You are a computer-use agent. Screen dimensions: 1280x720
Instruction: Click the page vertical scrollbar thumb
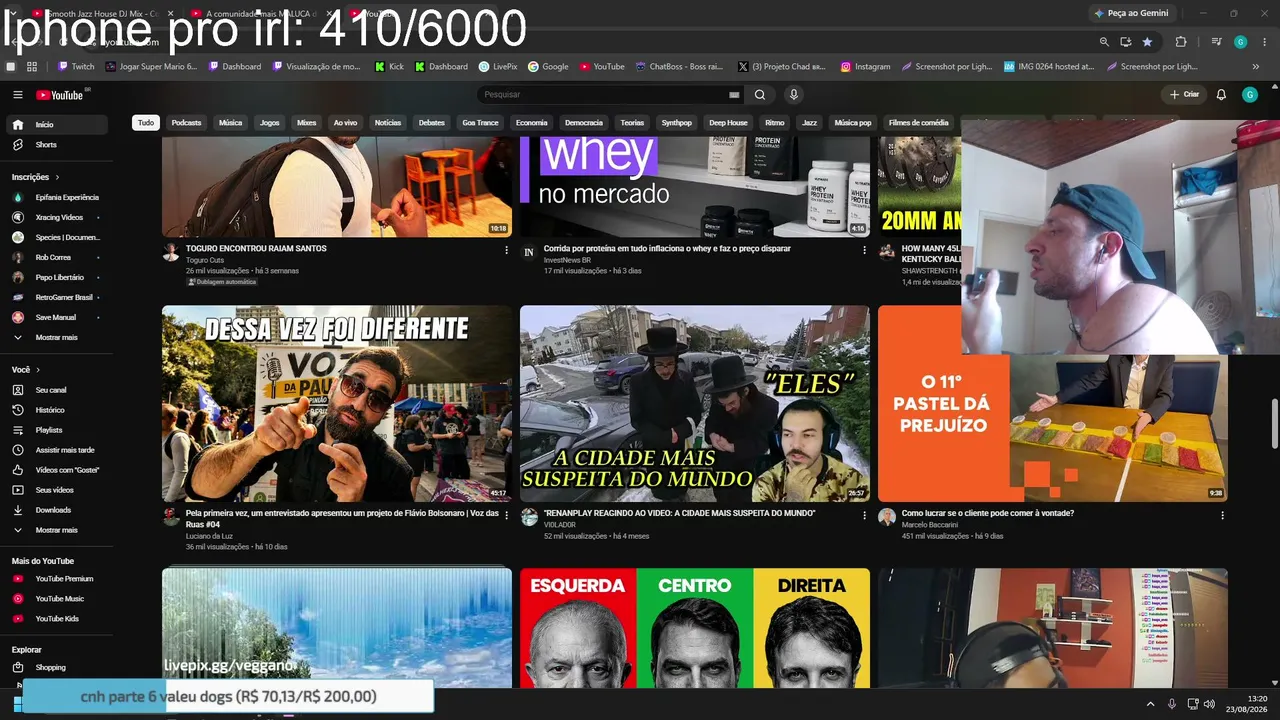point(1274,424)
